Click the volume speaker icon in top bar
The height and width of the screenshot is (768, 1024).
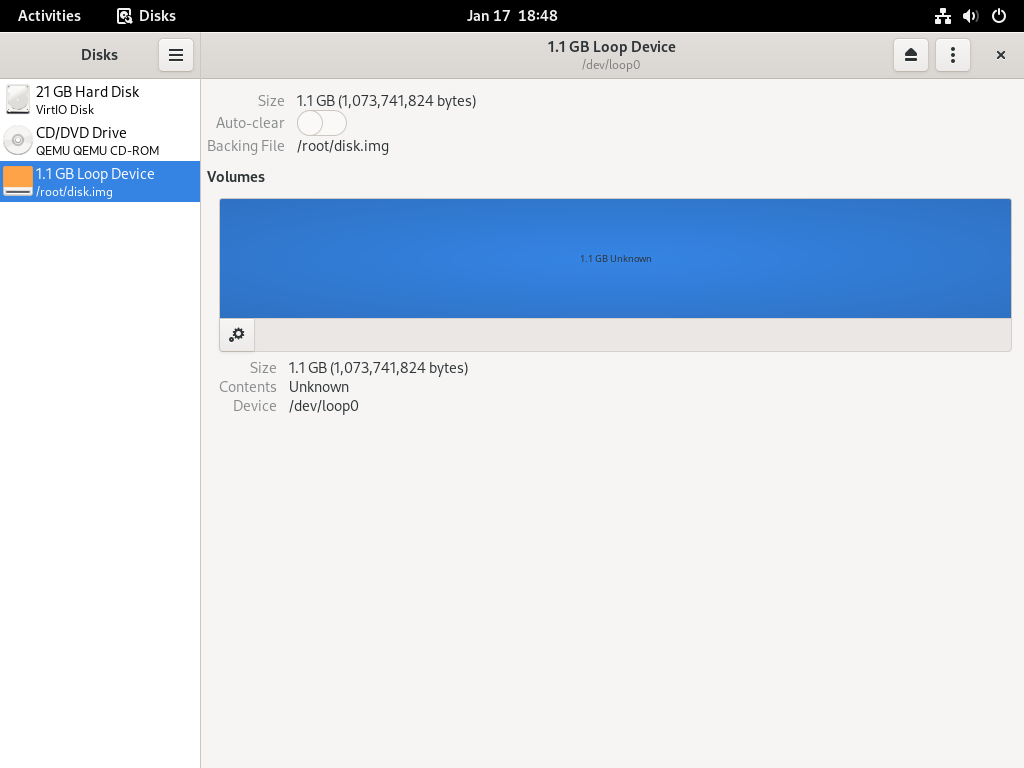pos(970,16)
